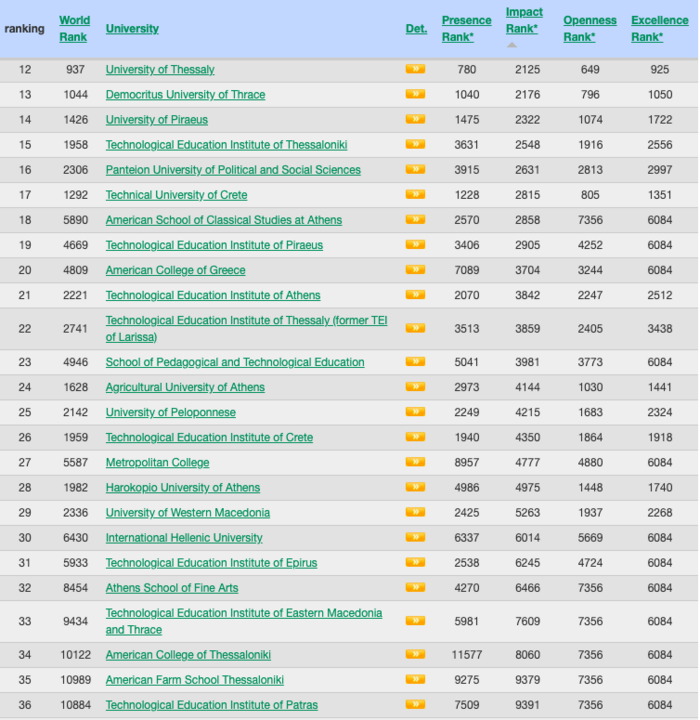Visit University of Peloponnese link
Image resolution: width=700 pixels, height=720 pixels.
[x=171, y=412]
